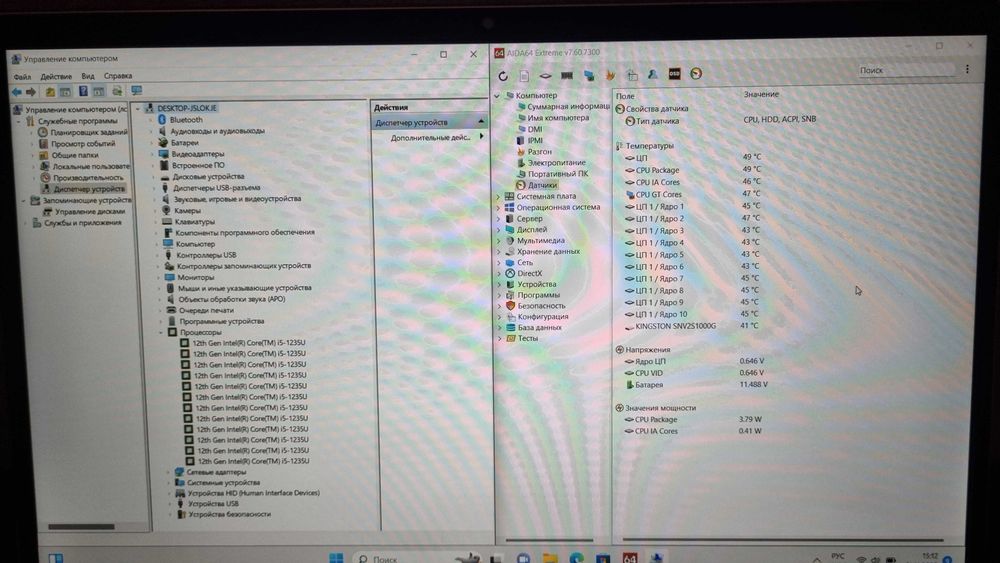Click the AIDA64 sensor gauge toolbar icon
This screenshot has height=563, width=1000.
(696, 73)
